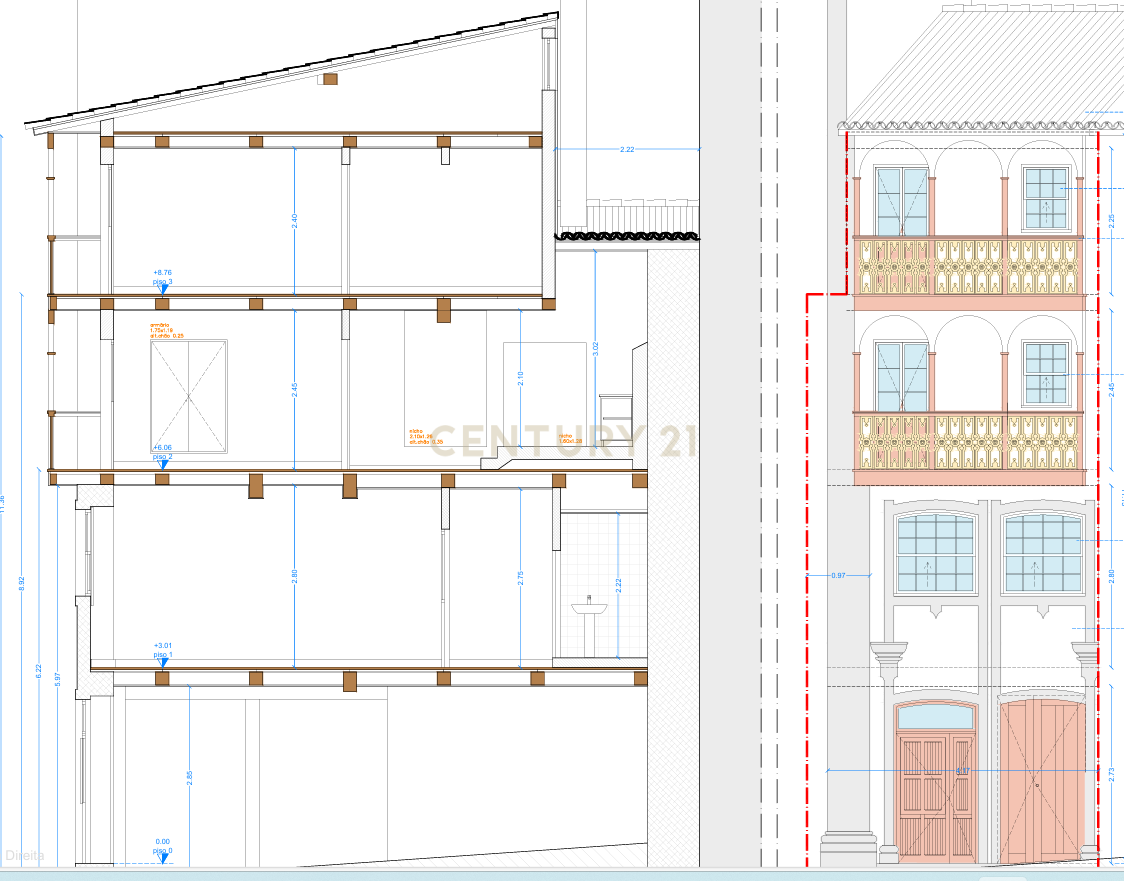Click the piso 1 elevation marker
1124x881 pixels.
pos(163,662)
